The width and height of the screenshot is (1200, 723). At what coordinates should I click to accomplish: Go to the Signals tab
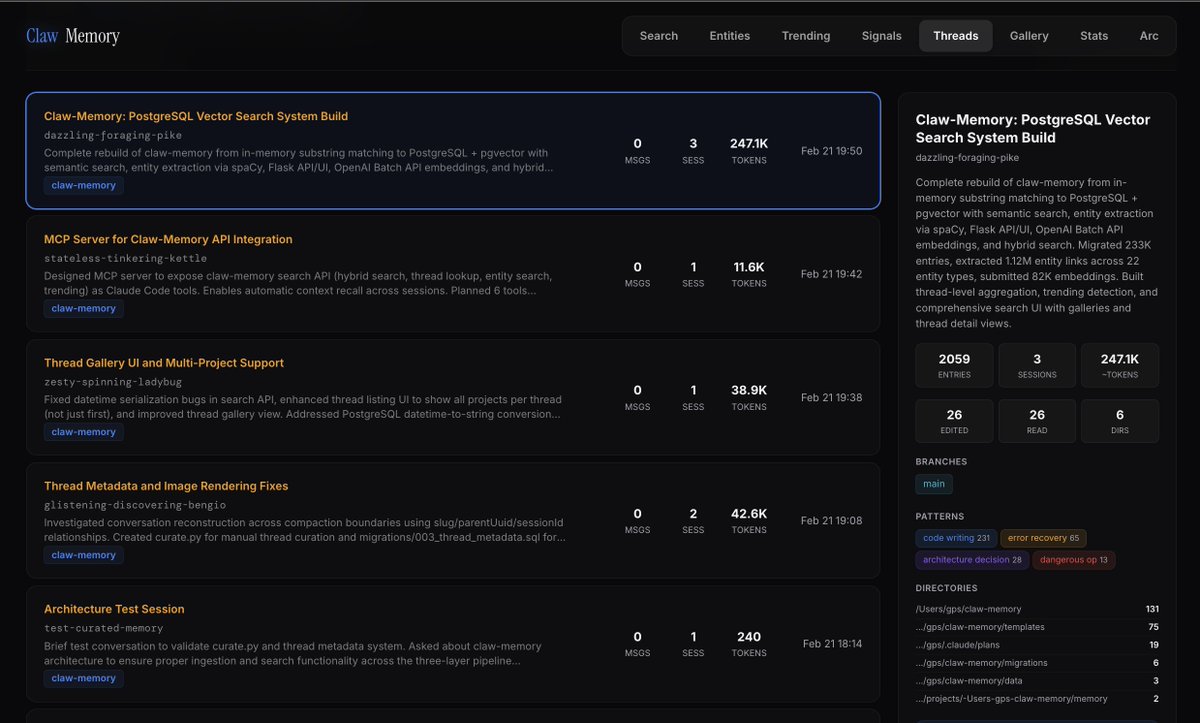(882, 36)
